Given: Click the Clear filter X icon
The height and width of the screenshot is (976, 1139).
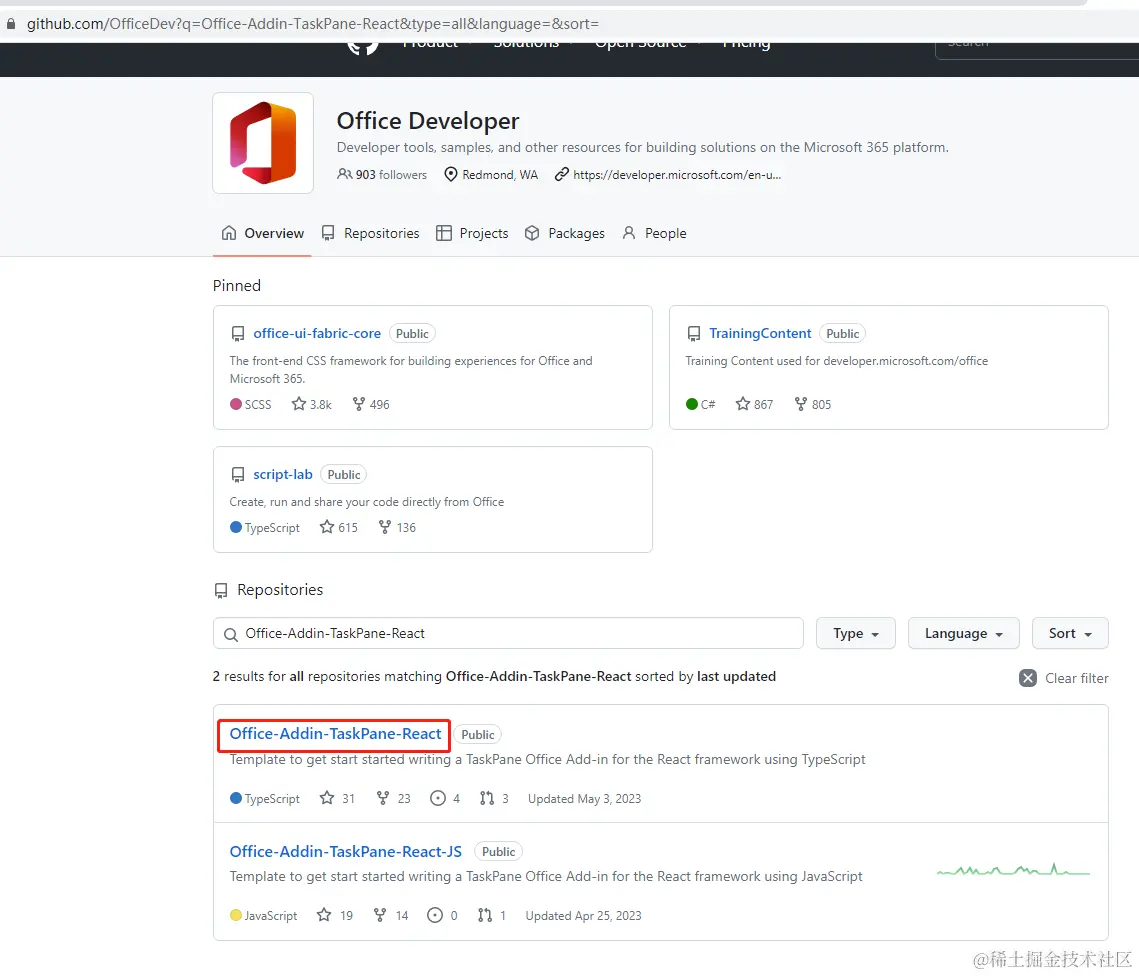Looking at the screenshot, I should (x=1028, y=678).
